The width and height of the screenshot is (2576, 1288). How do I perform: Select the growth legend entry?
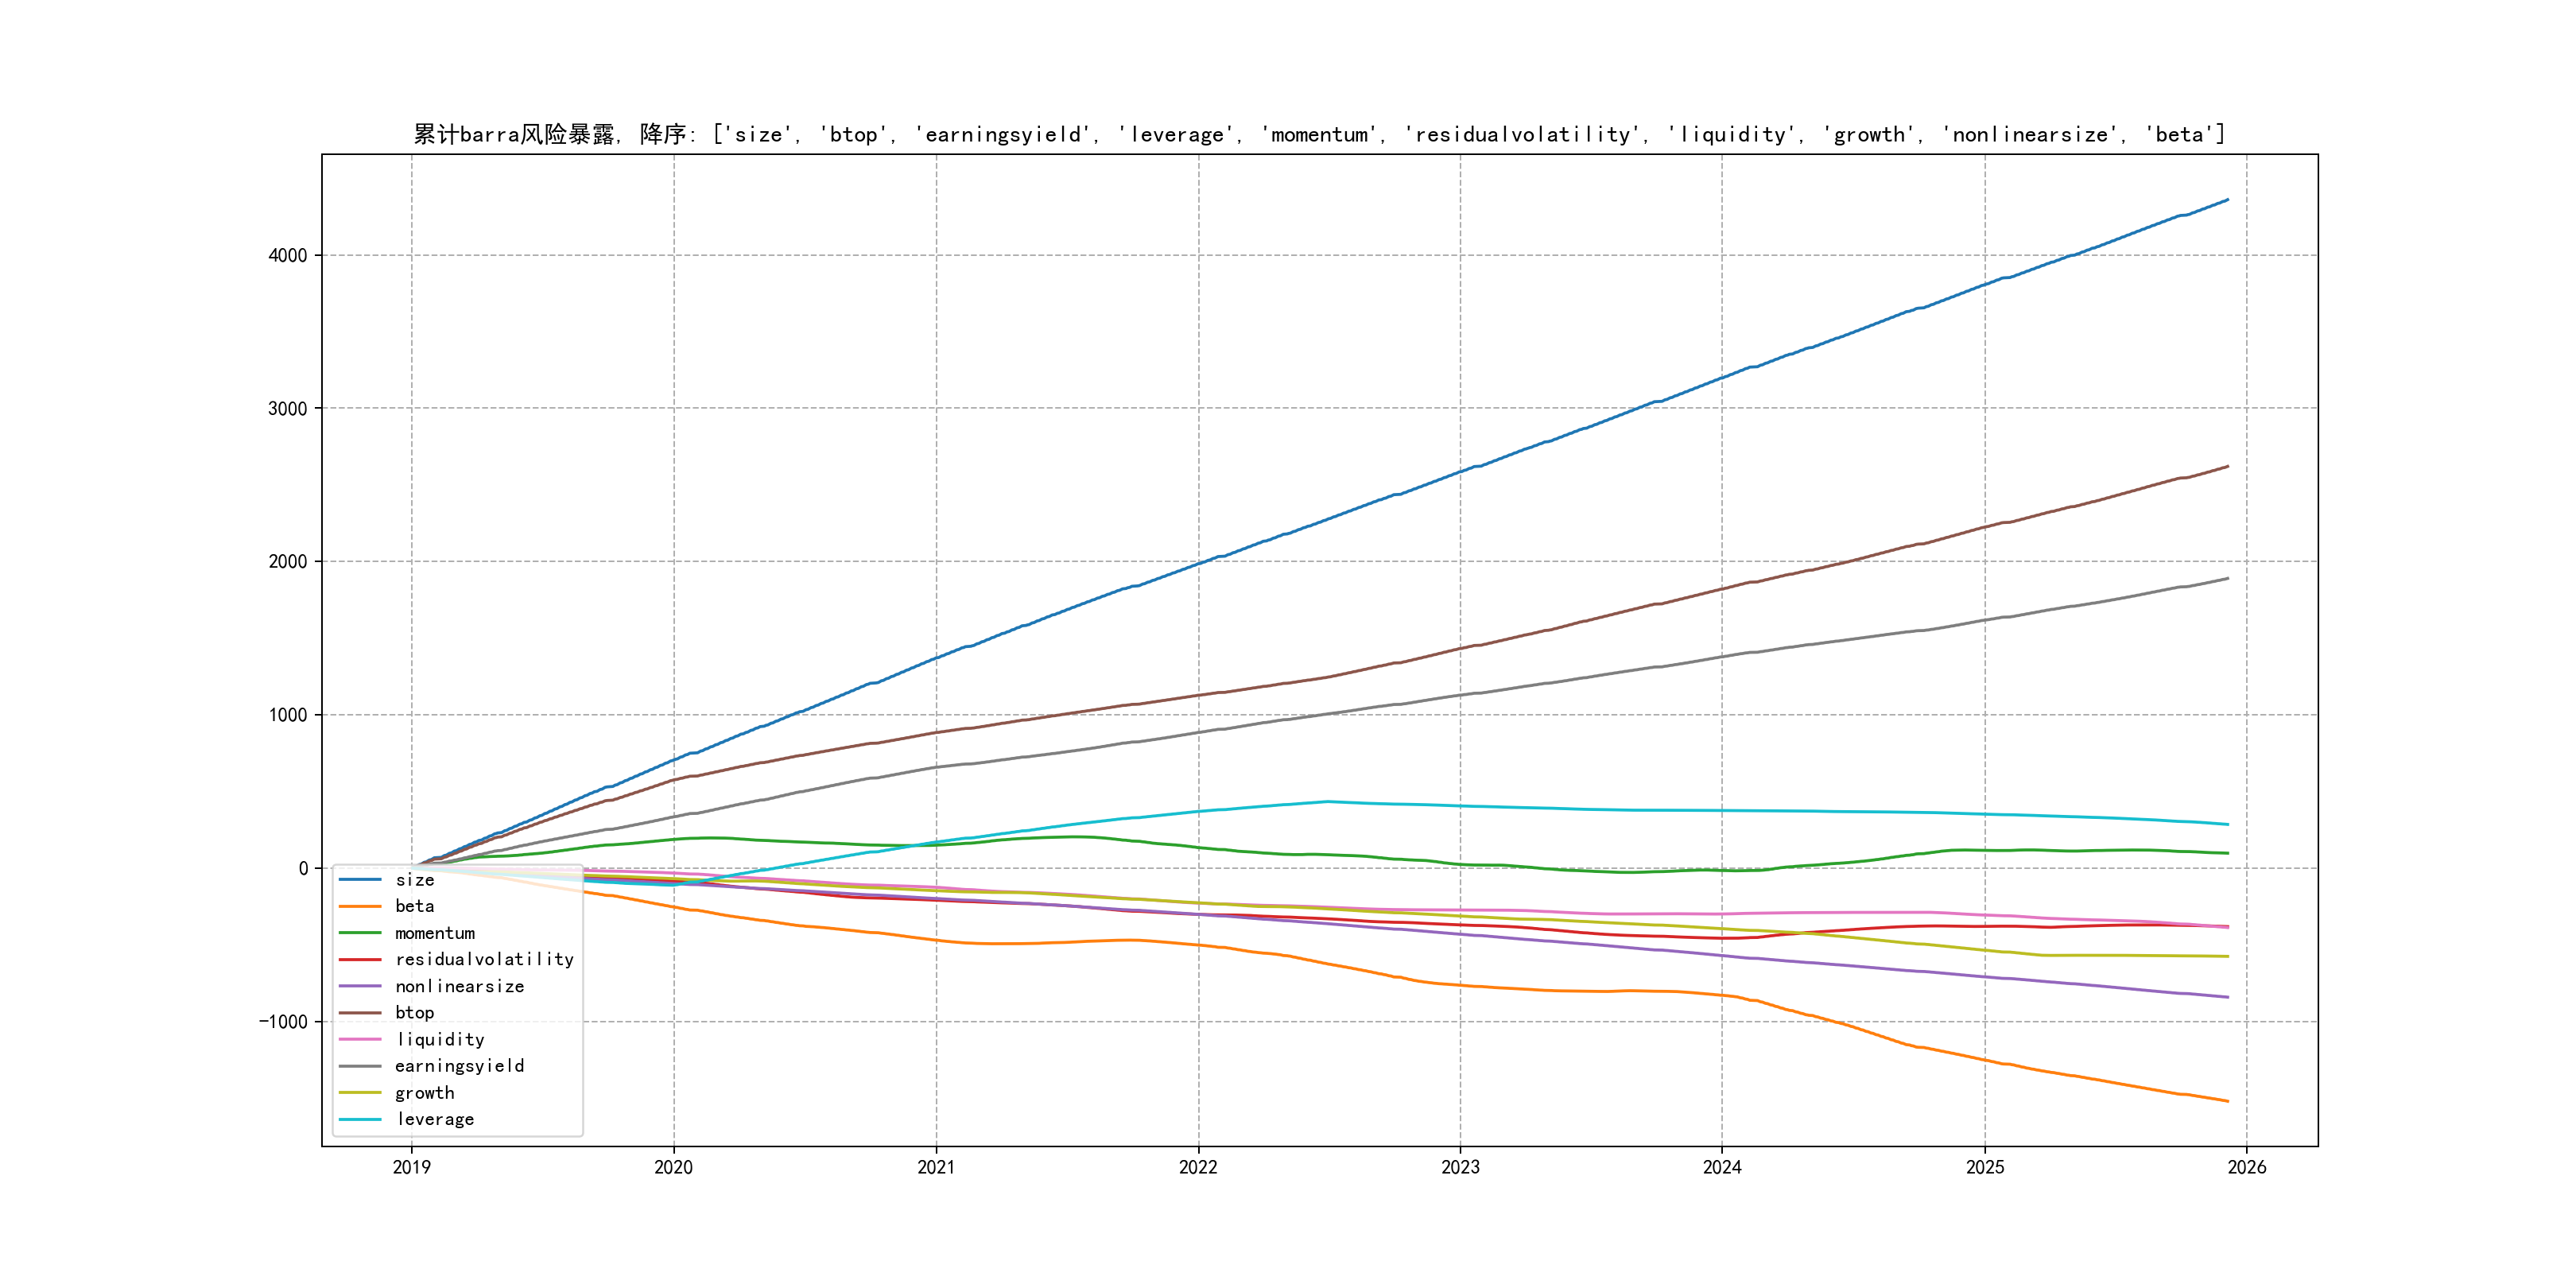point(424,1093)
